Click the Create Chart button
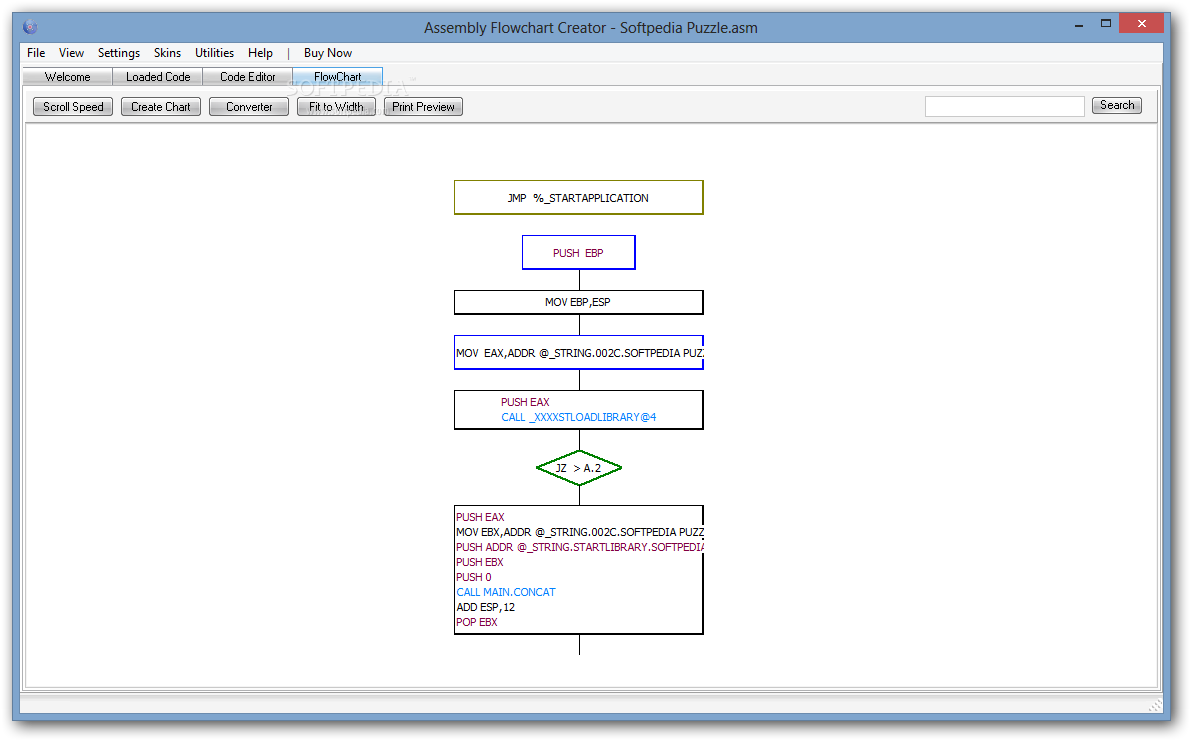This screenshot has height=741, width=1191. coord(161,107)
